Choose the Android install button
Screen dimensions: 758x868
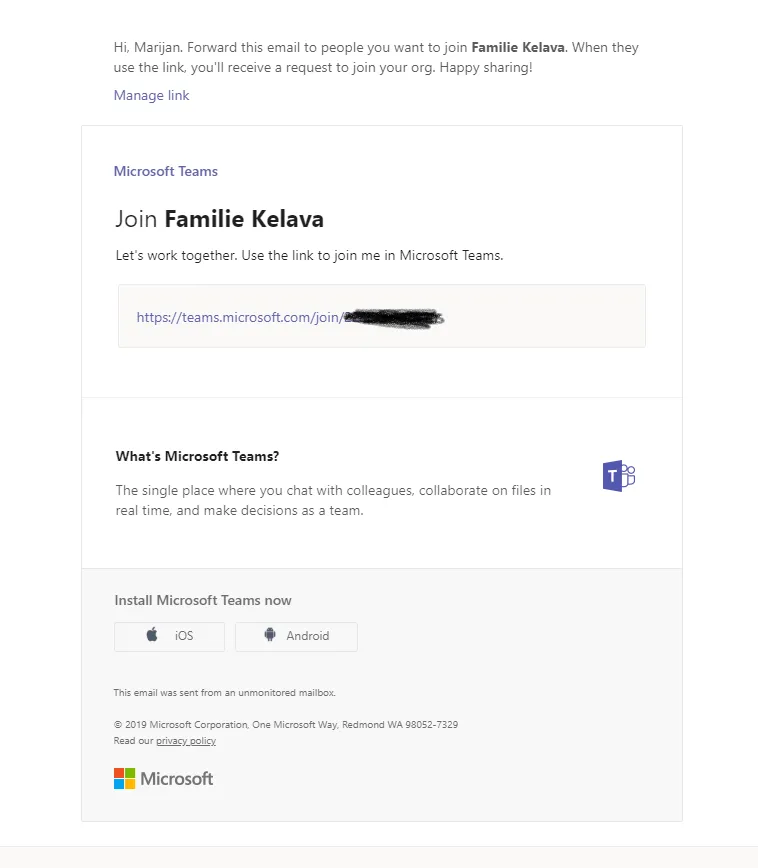coord(296,637)
